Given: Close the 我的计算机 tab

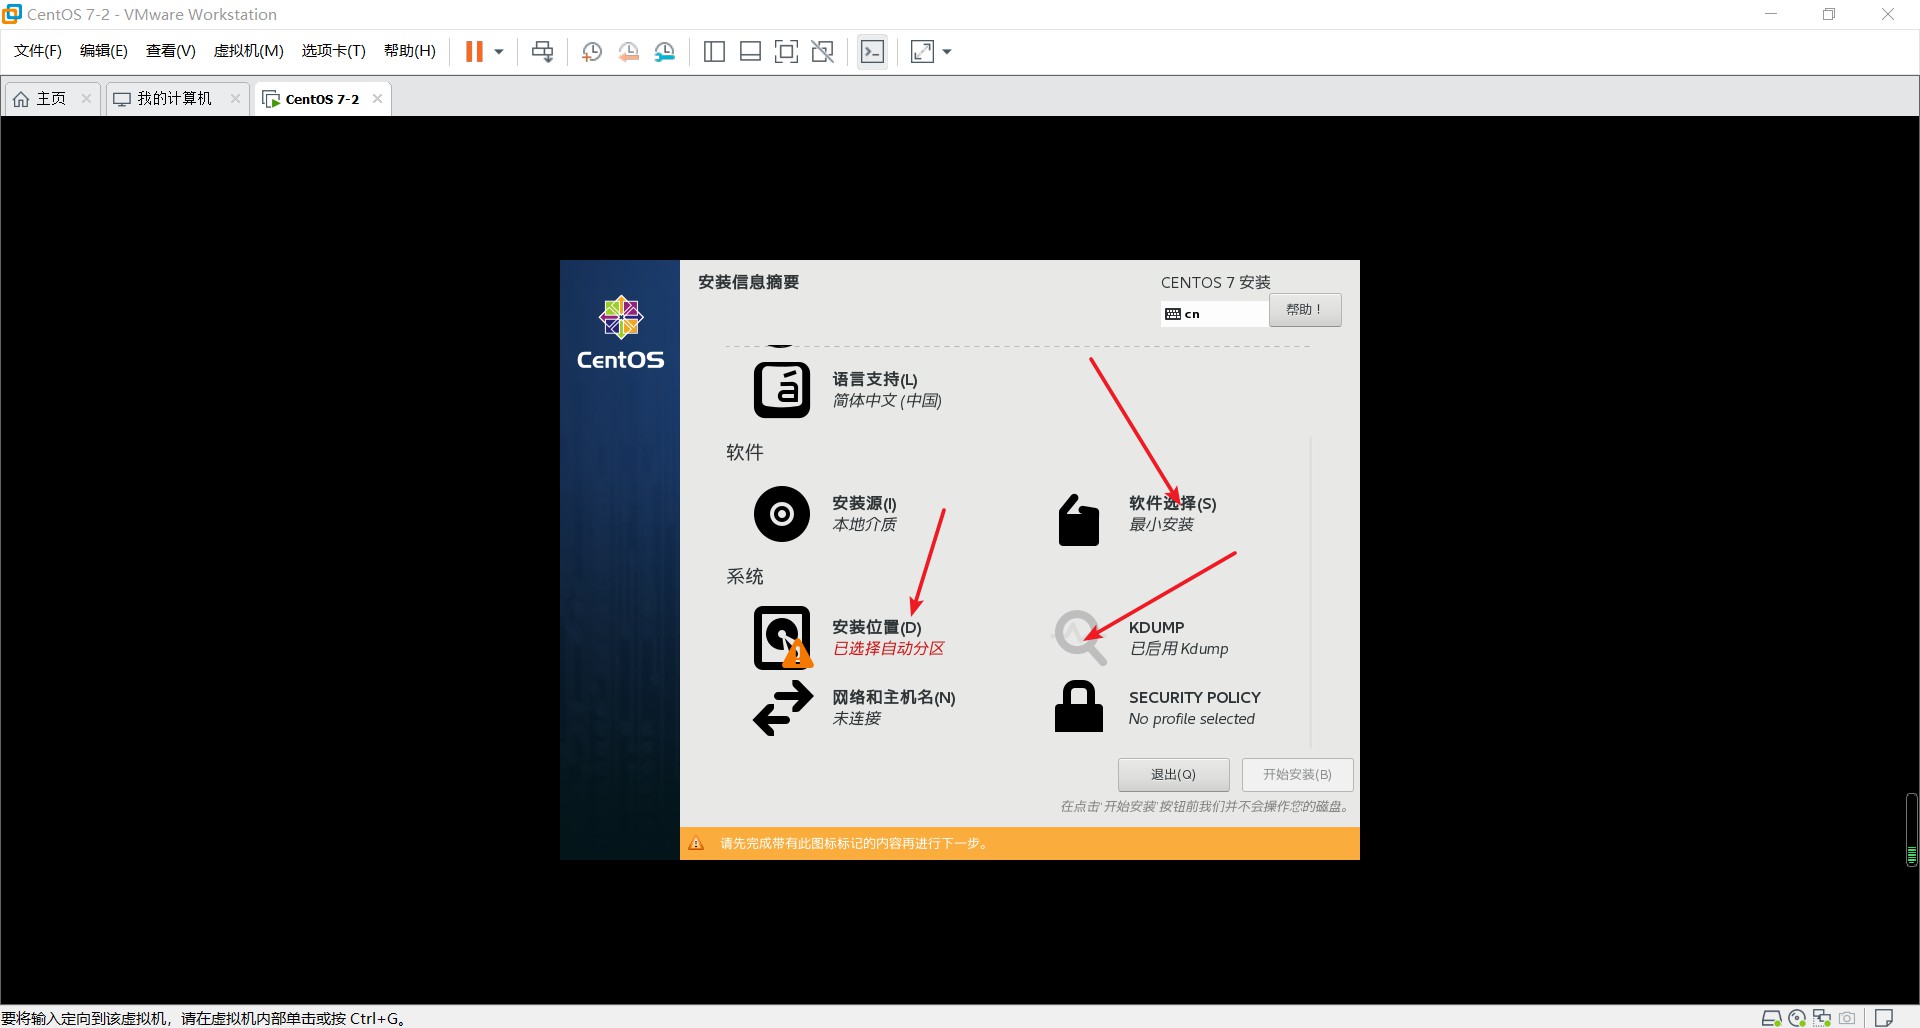Looking at the screenshot, I should [x=235, y=98].
